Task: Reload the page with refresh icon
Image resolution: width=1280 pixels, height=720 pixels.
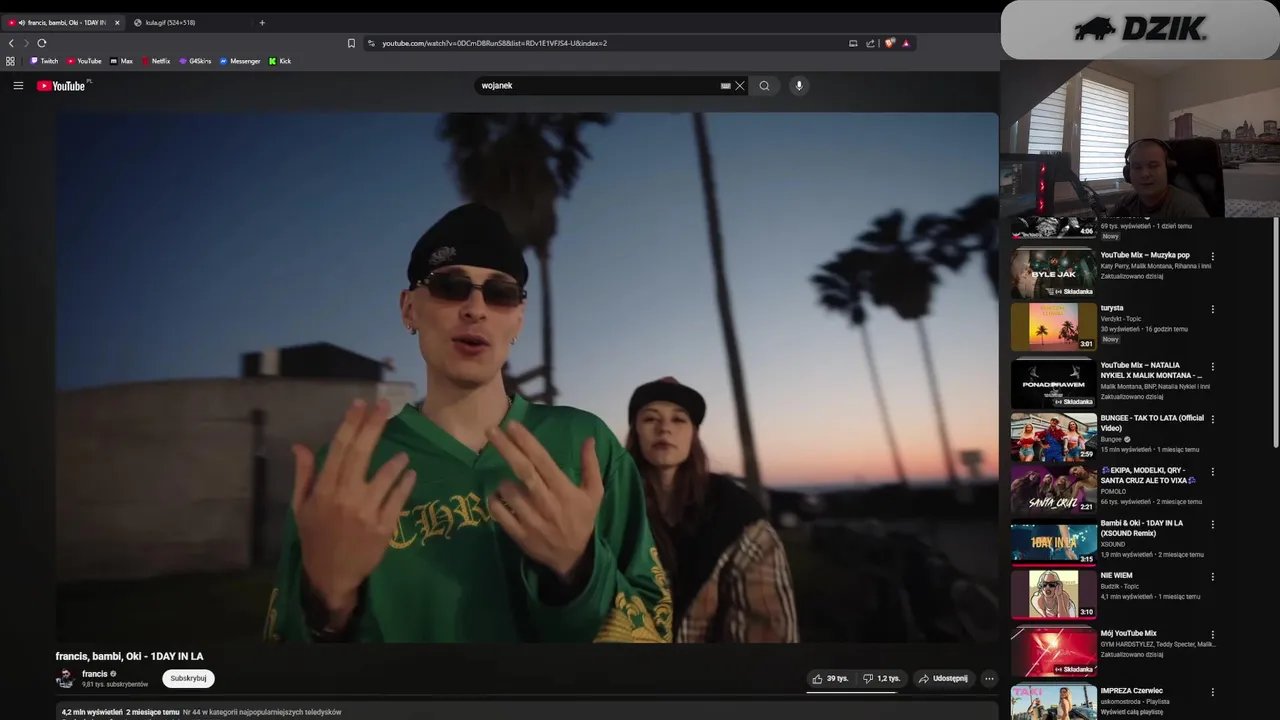Action: pos(42,43)
